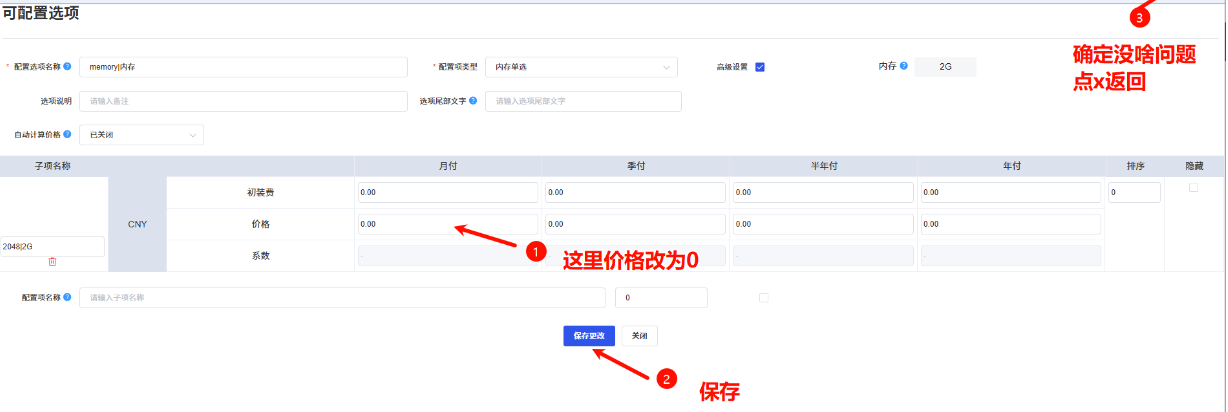Screen dimensions: 1228x412
Task: Click the 价格 季付 input
Action: [635, 224]
